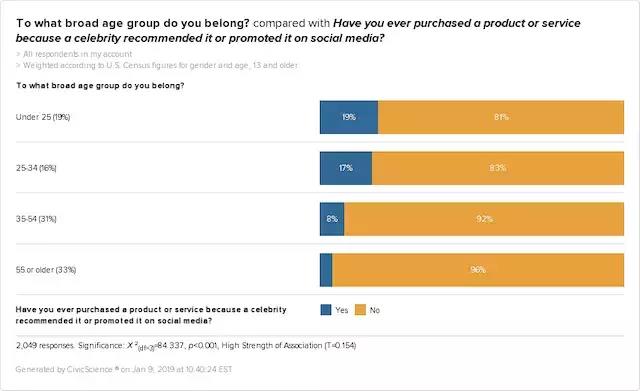
Task: Select the 81% No bar for Under 25
Action: click(501, 117)
